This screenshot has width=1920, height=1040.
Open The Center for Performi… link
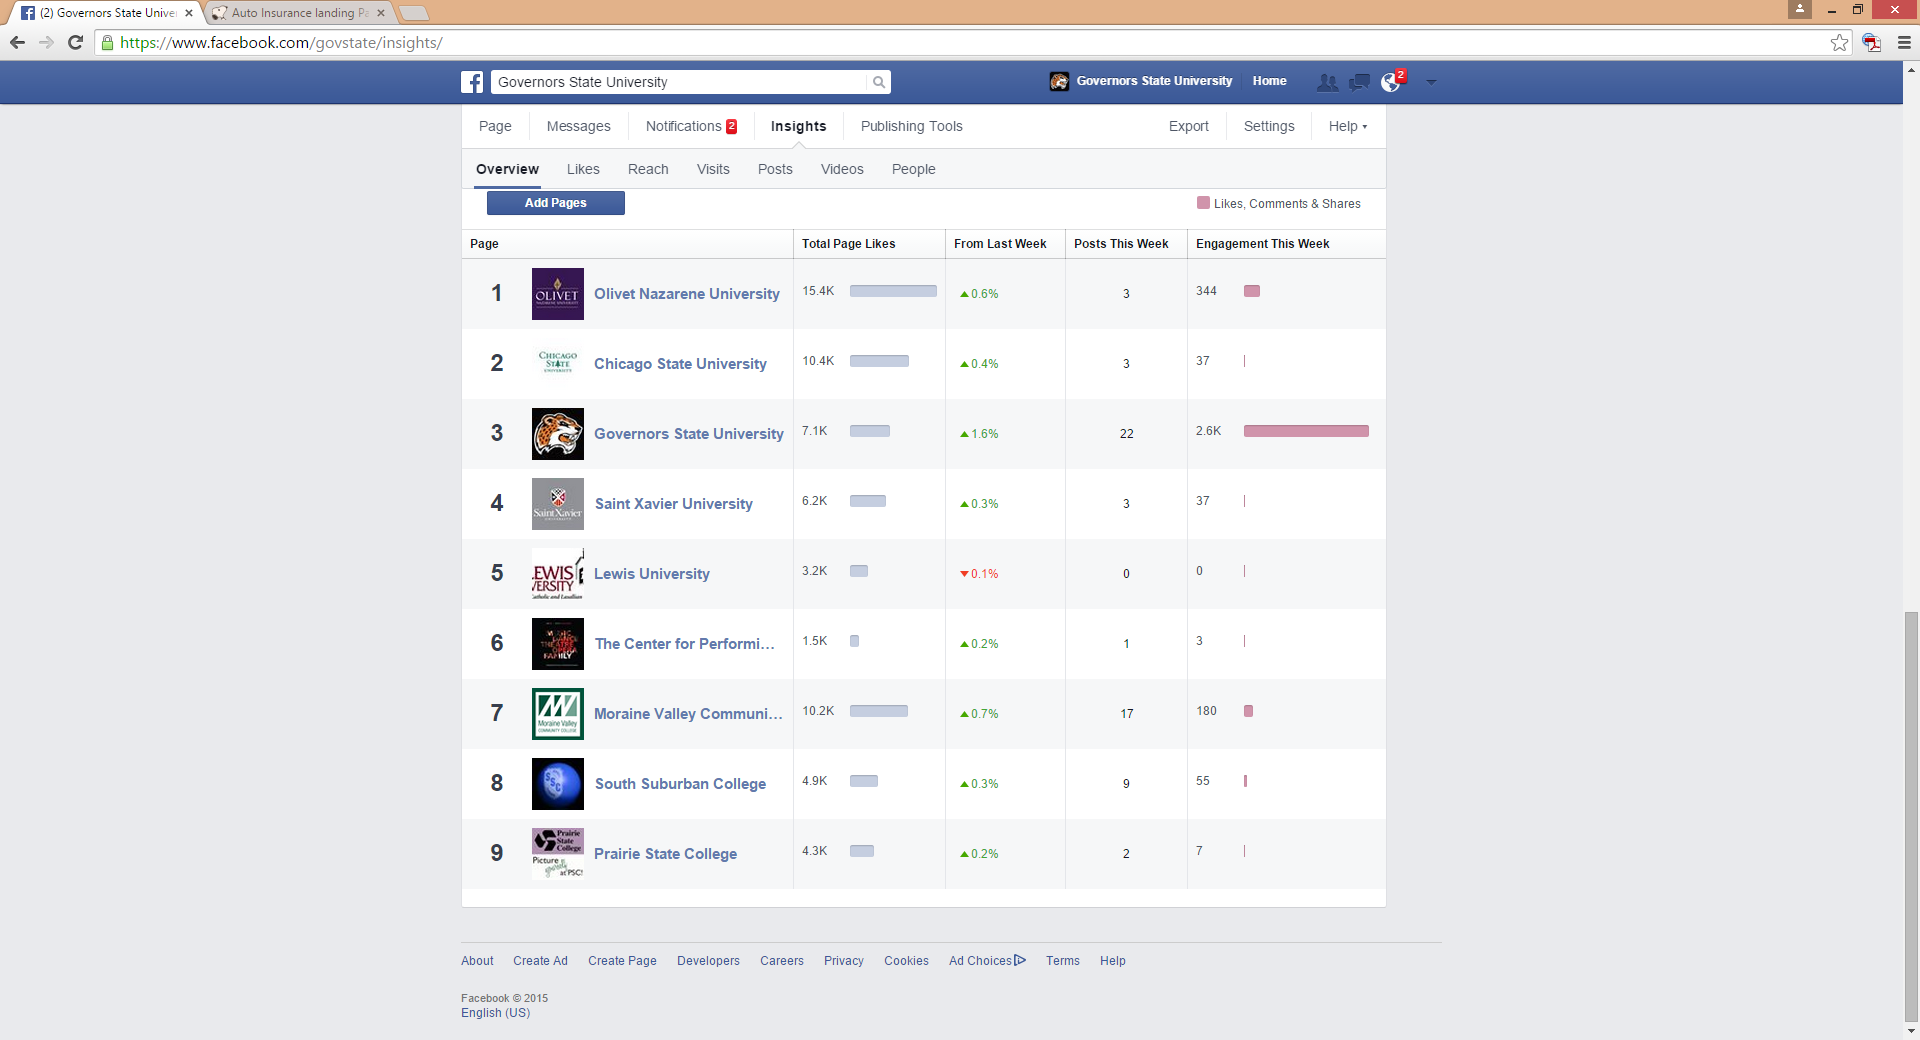click(x=685, y=644)
